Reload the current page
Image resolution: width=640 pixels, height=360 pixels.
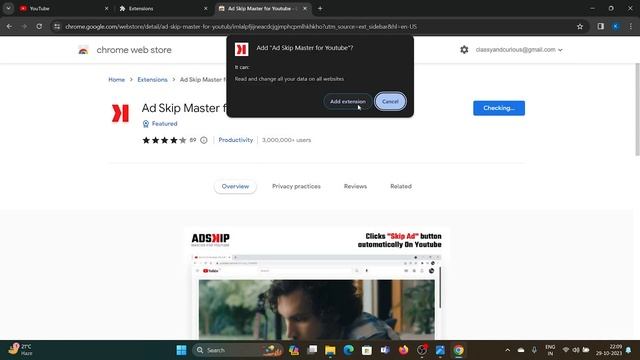[39, 27]
